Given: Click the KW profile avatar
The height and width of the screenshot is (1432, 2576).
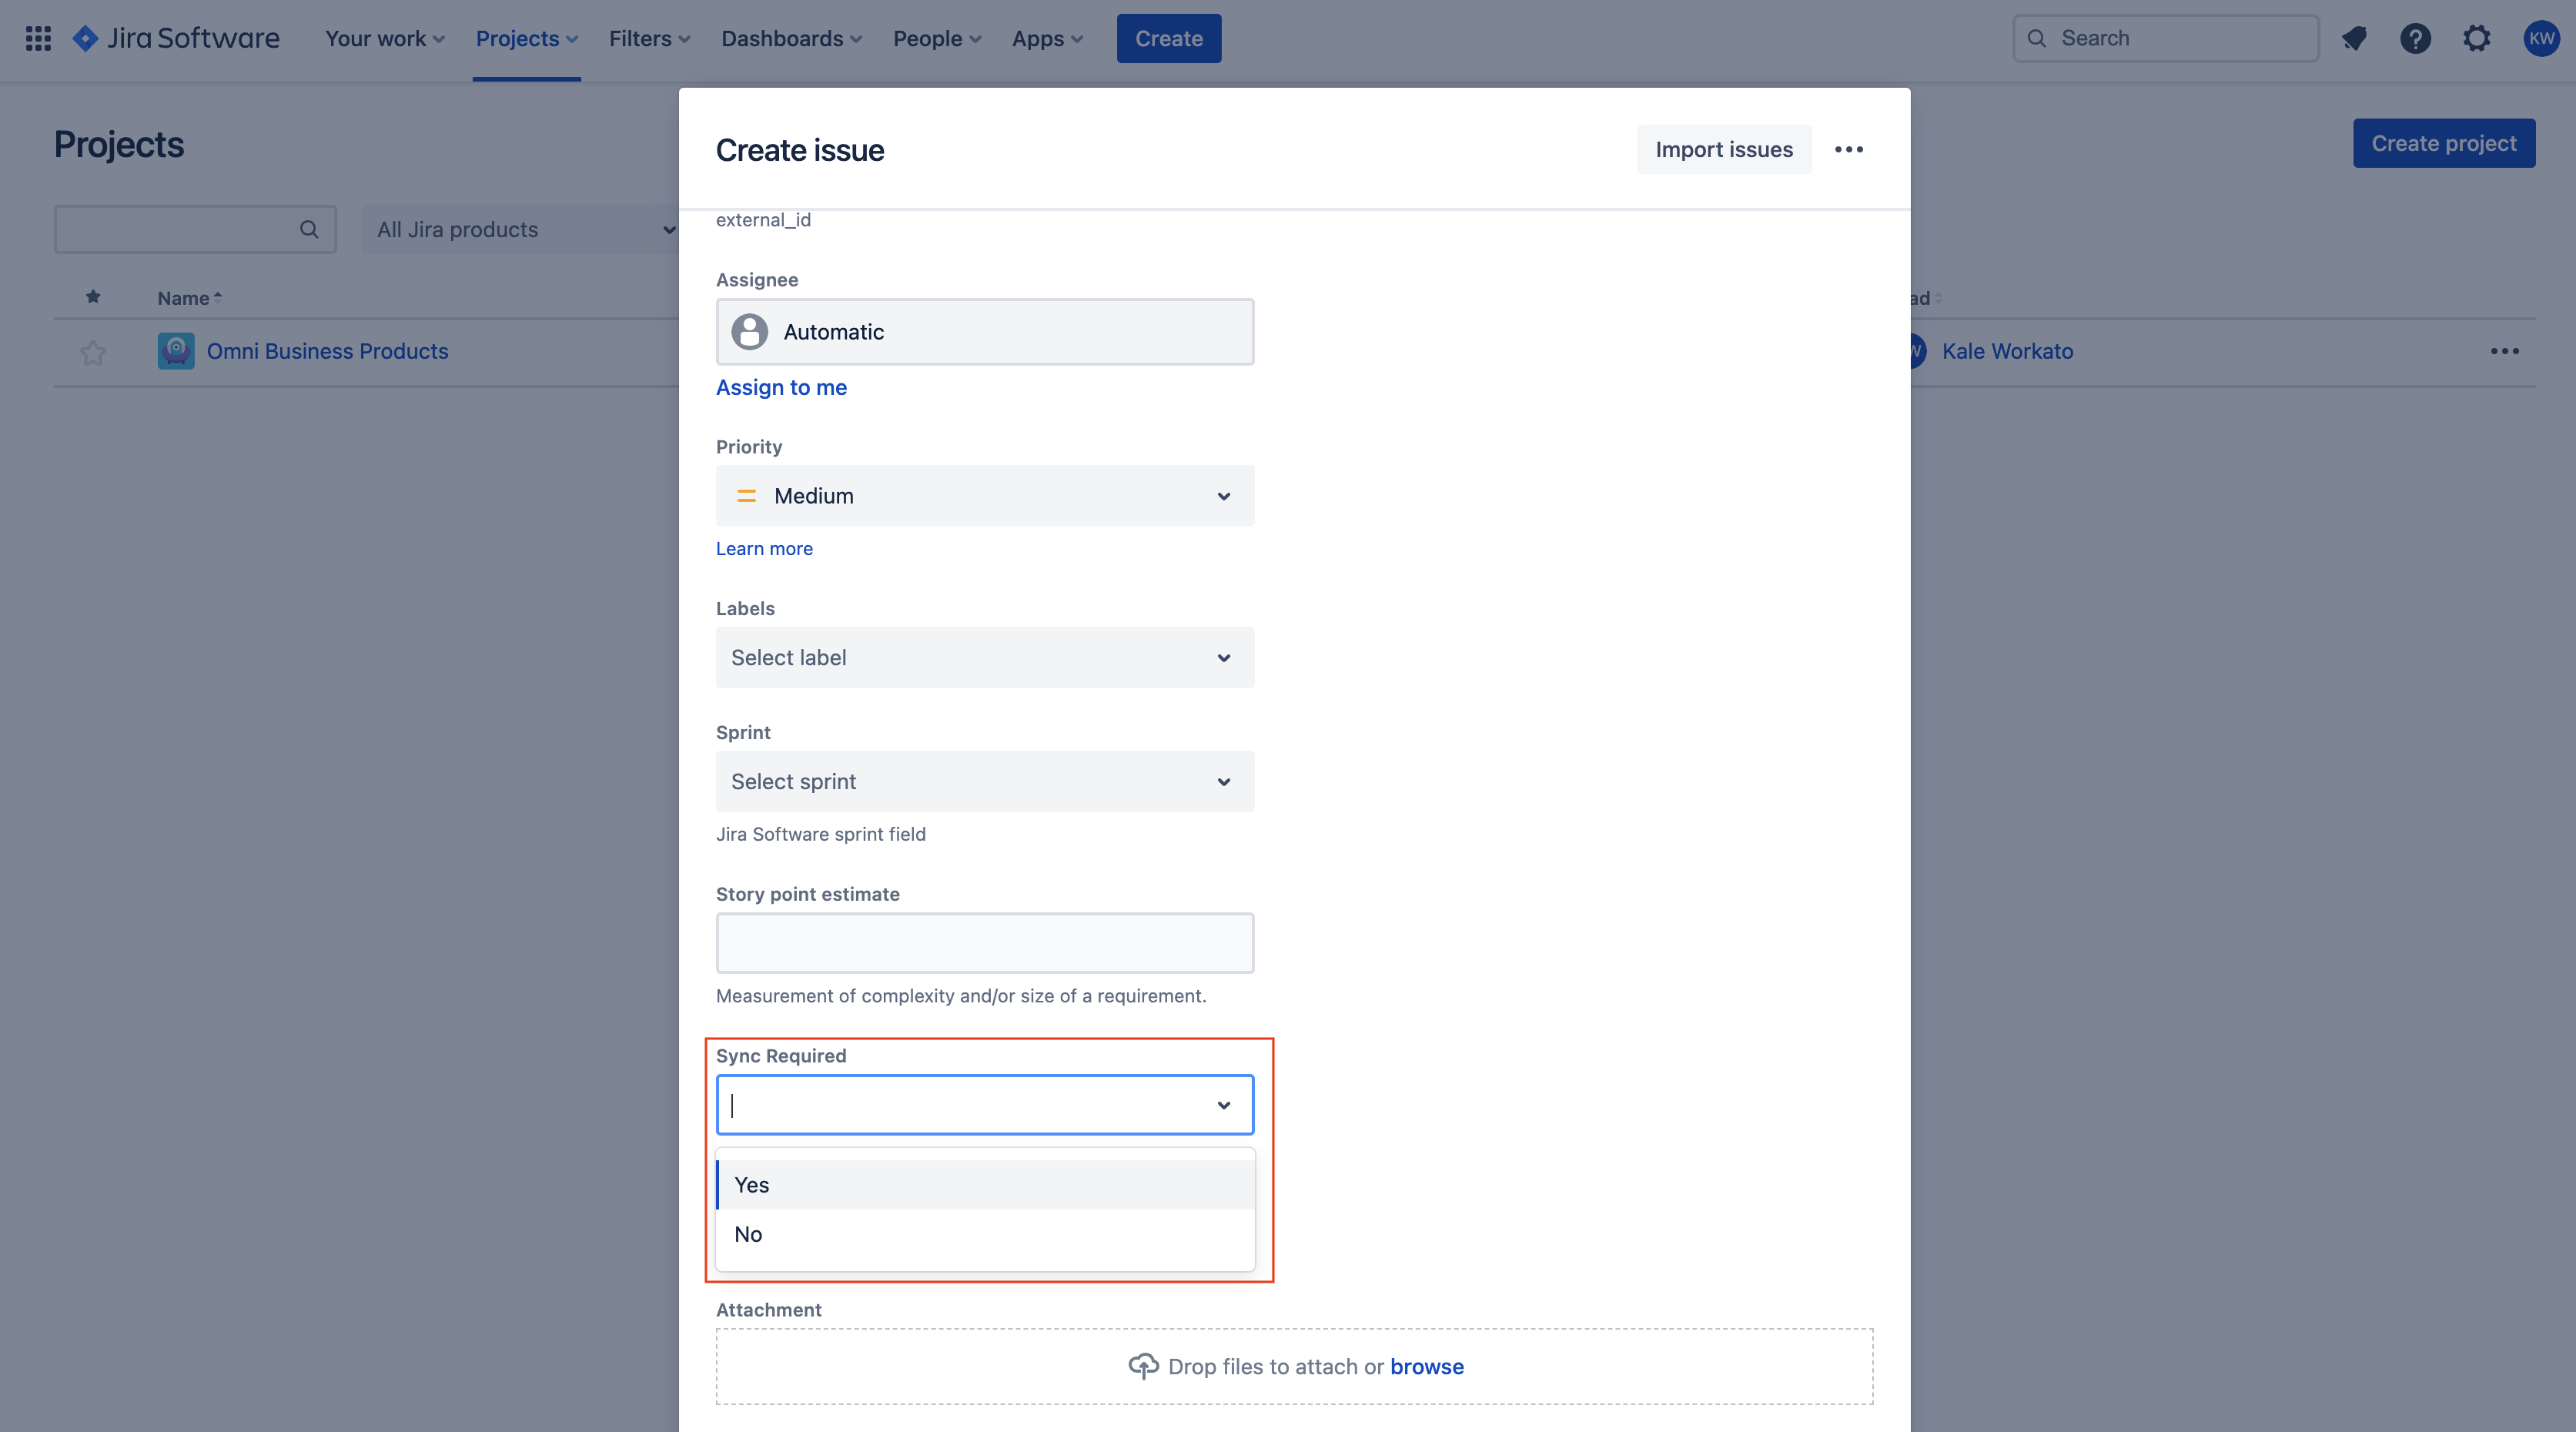Looking at the screenshot, I should pyautogui.click(x=2540, y=38).
